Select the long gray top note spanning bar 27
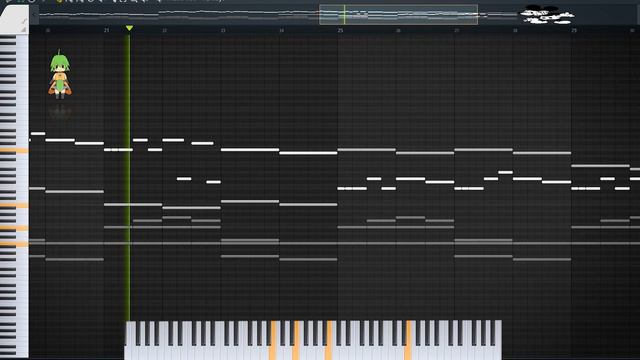 [483, 150]
